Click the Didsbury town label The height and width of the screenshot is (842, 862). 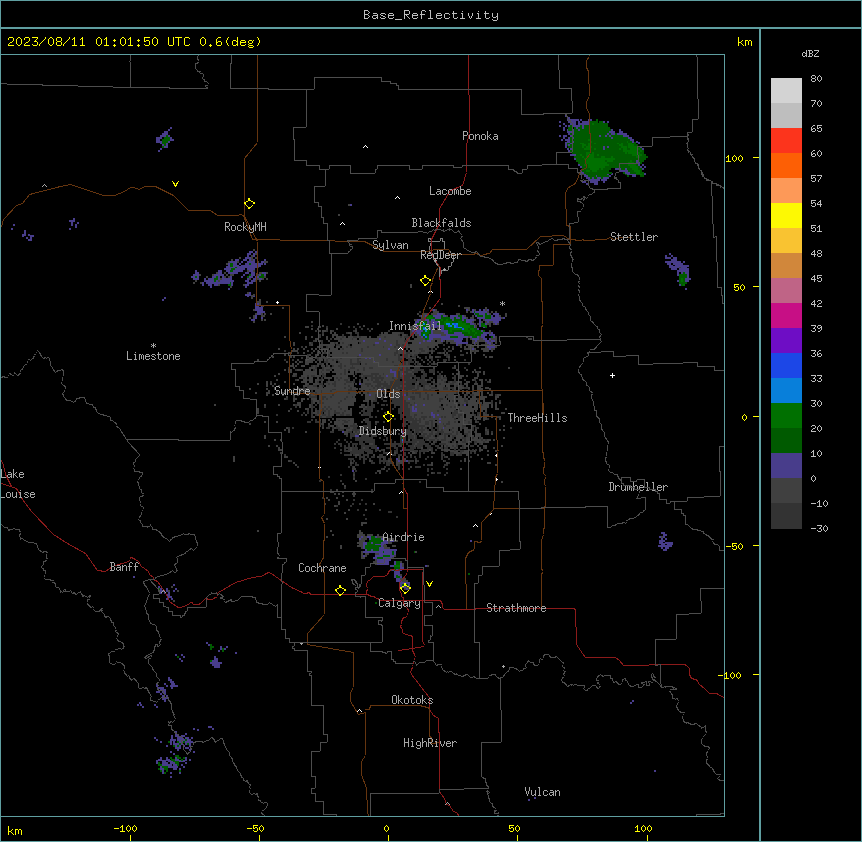[x=383, y=431]
